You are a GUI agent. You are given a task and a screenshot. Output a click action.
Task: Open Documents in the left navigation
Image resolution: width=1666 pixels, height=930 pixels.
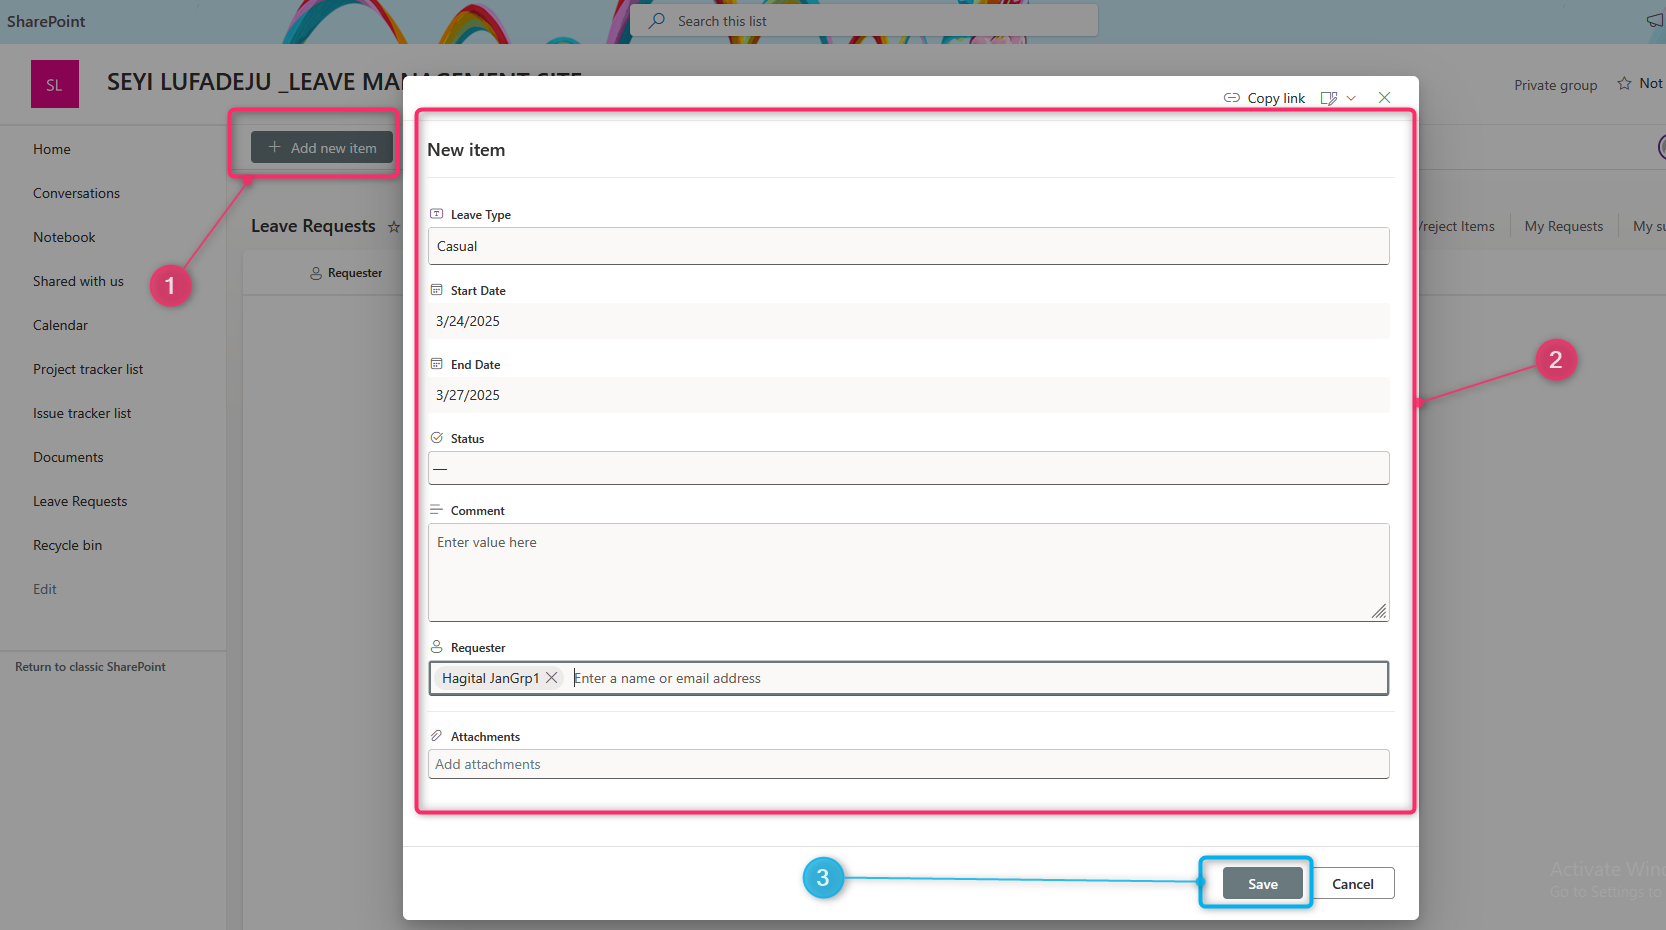click(68, 457)
